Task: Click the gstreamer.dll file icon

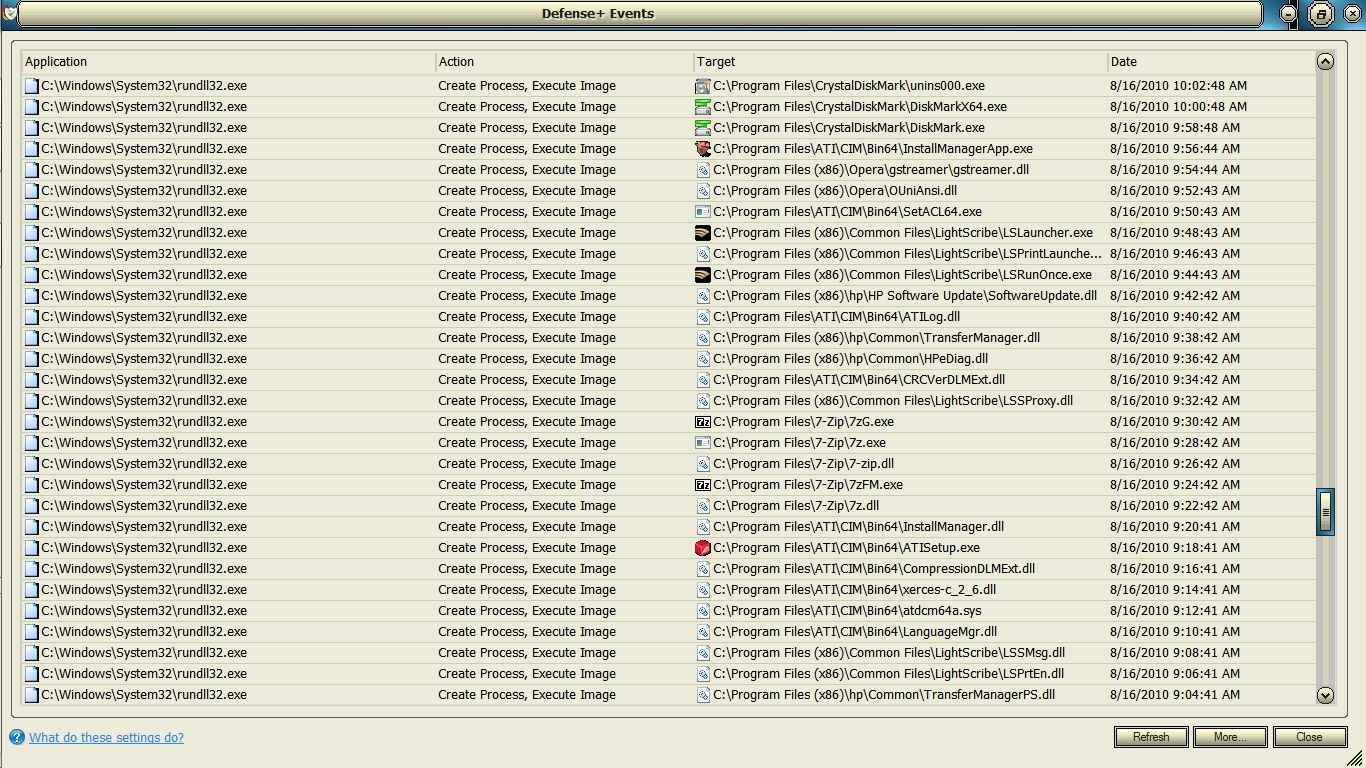Action: [703, 170]
